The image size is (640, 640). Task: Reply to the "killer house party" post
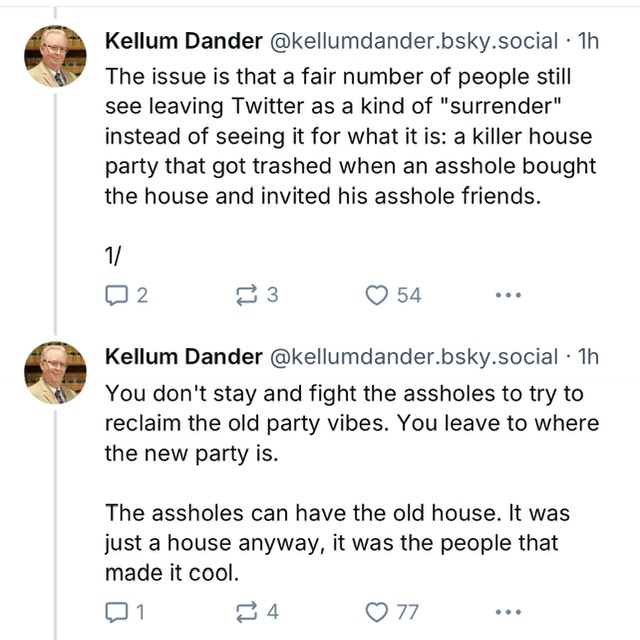pyautogui.click(x=117, y=295)
